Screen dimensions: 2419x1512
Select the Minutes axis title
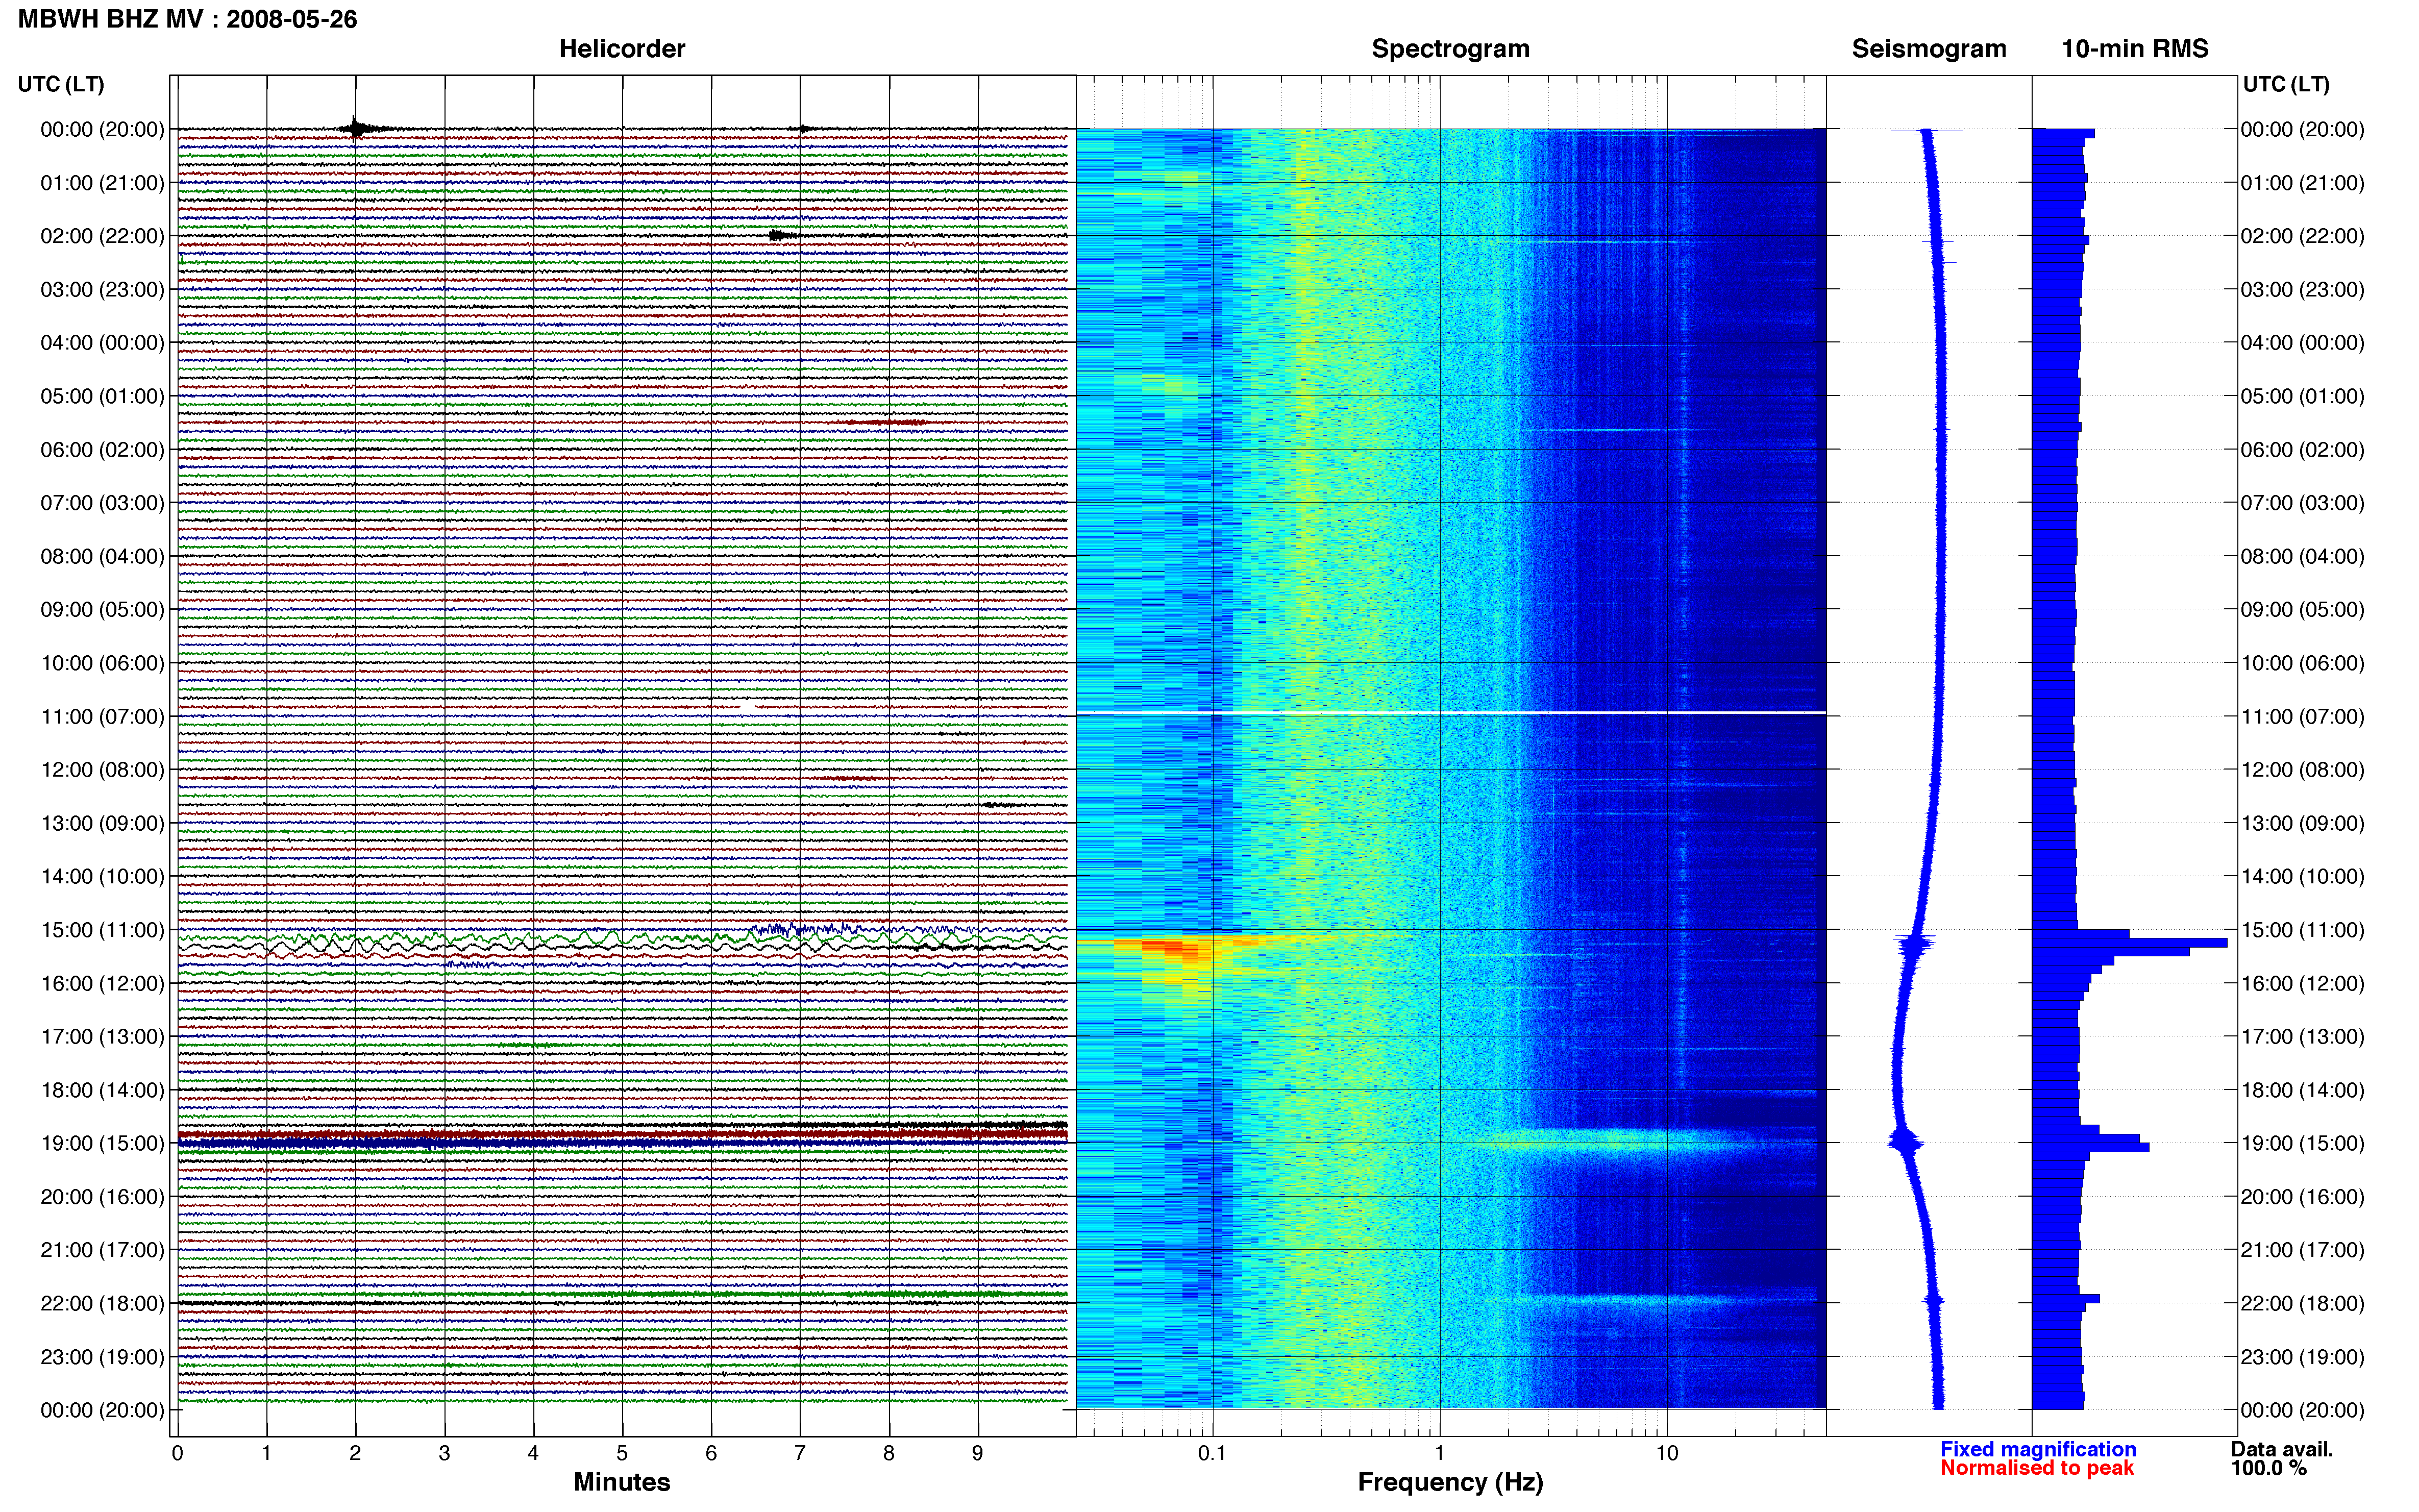(x=622, y=1482)
